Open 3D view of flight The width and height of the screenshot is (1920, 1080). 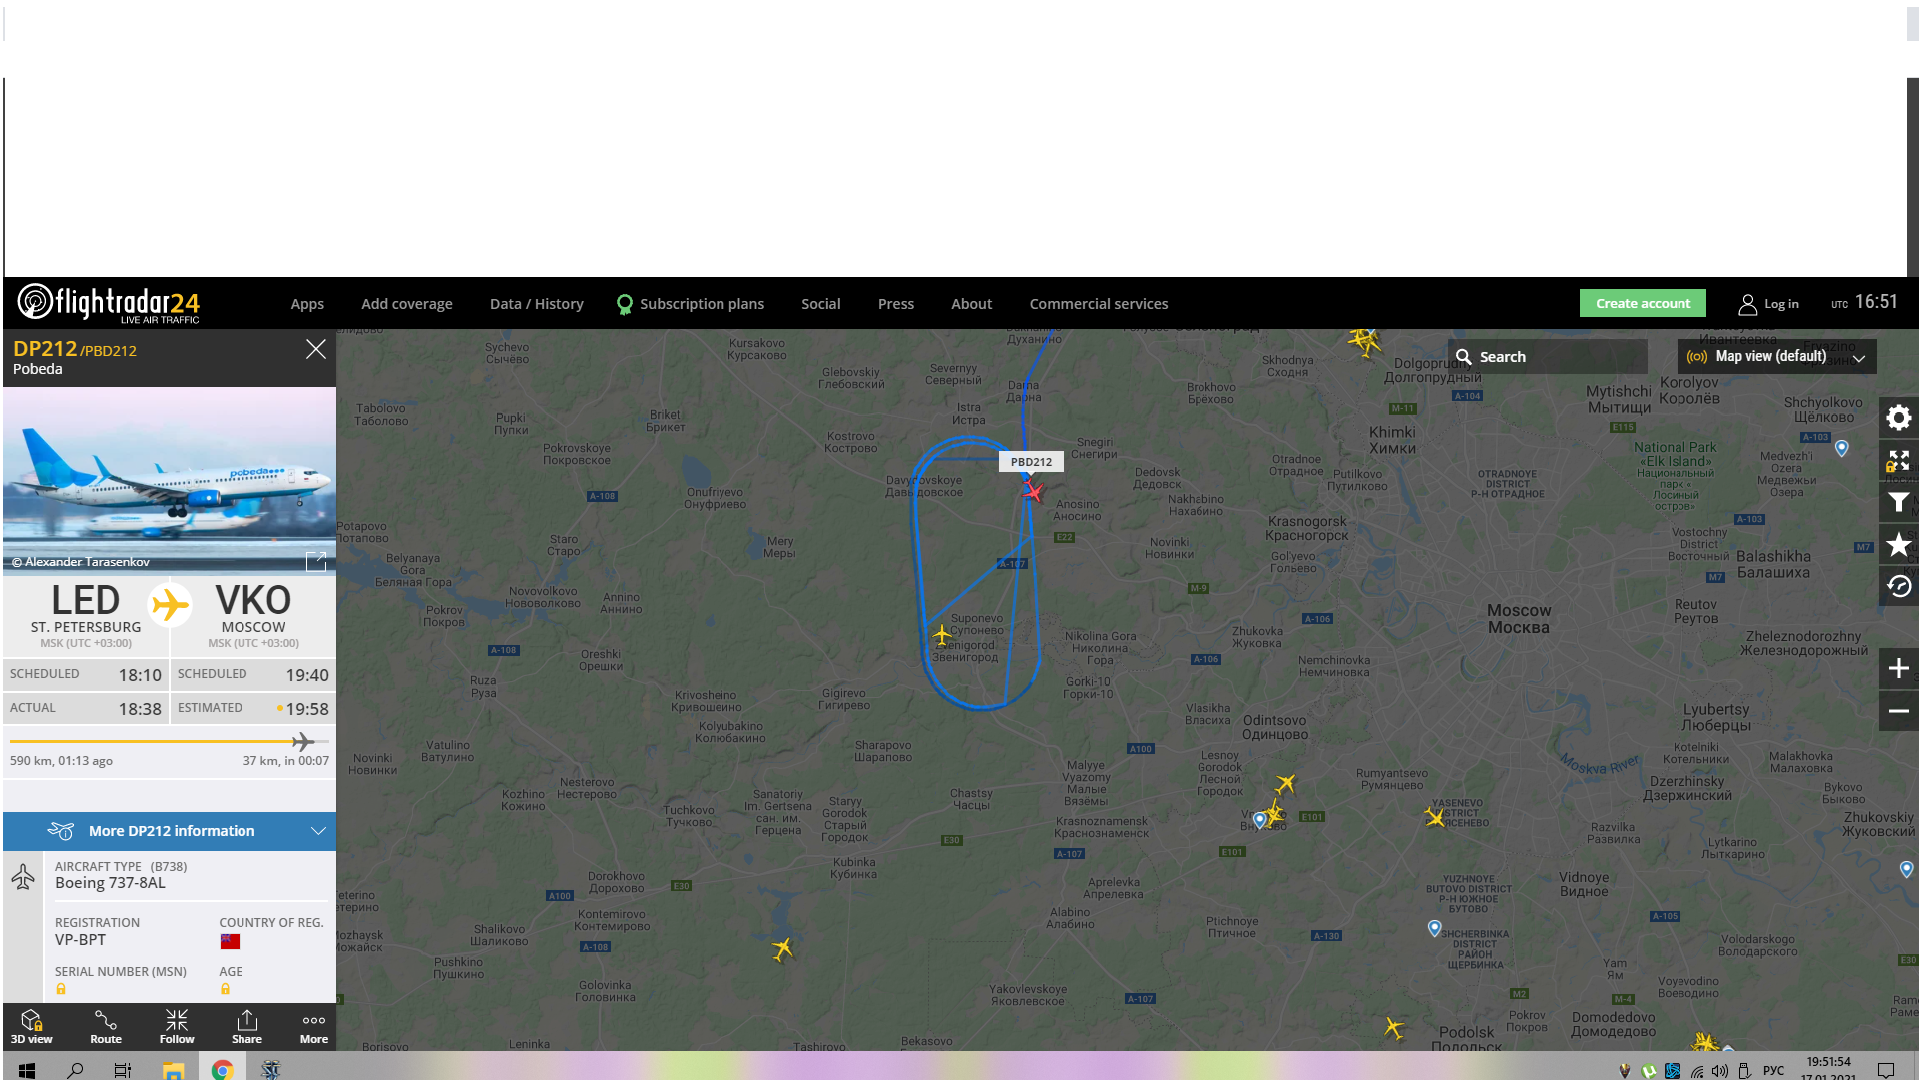[x=32, y=1027]
